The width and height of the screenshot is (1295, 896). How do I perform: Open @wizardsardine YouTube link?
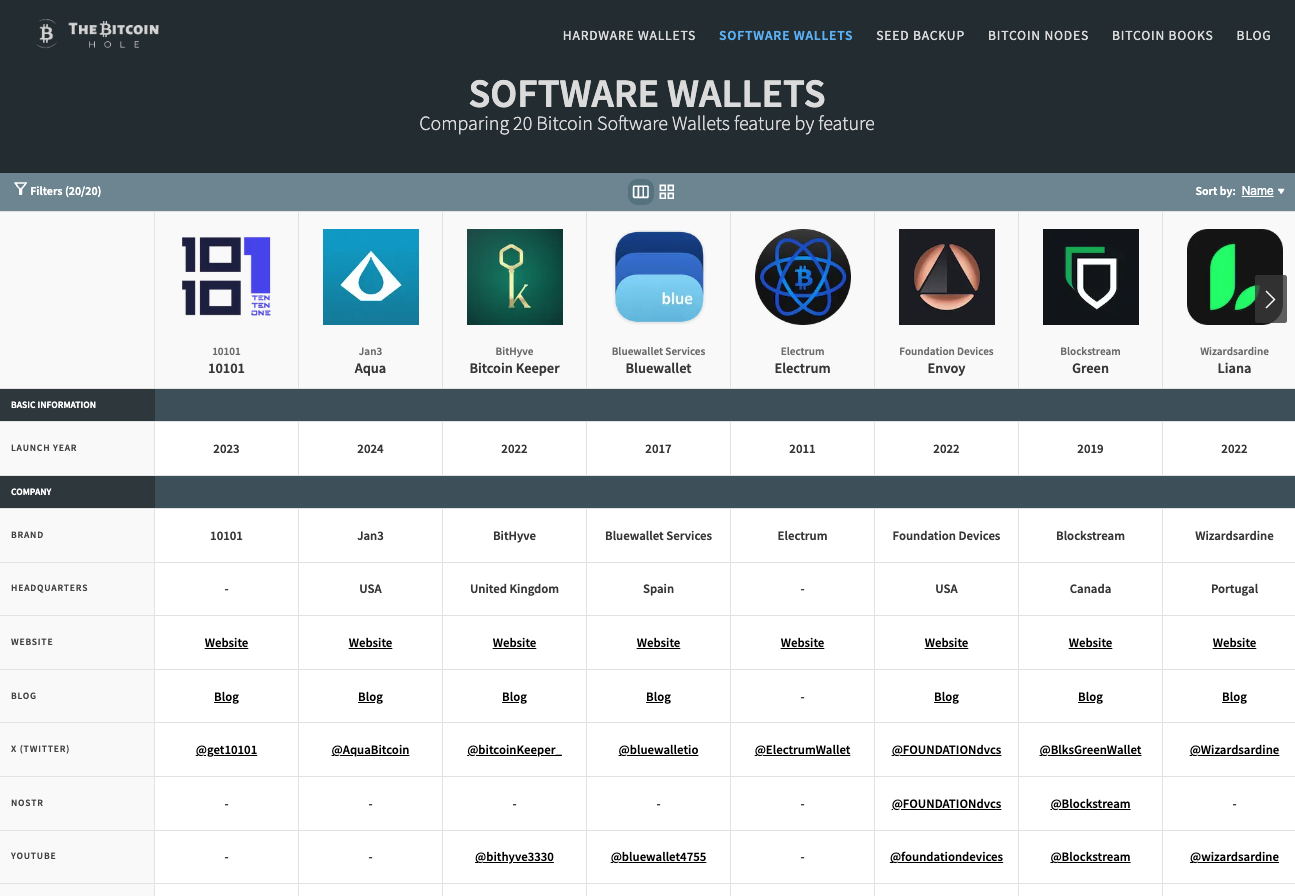click(1235, 857)
